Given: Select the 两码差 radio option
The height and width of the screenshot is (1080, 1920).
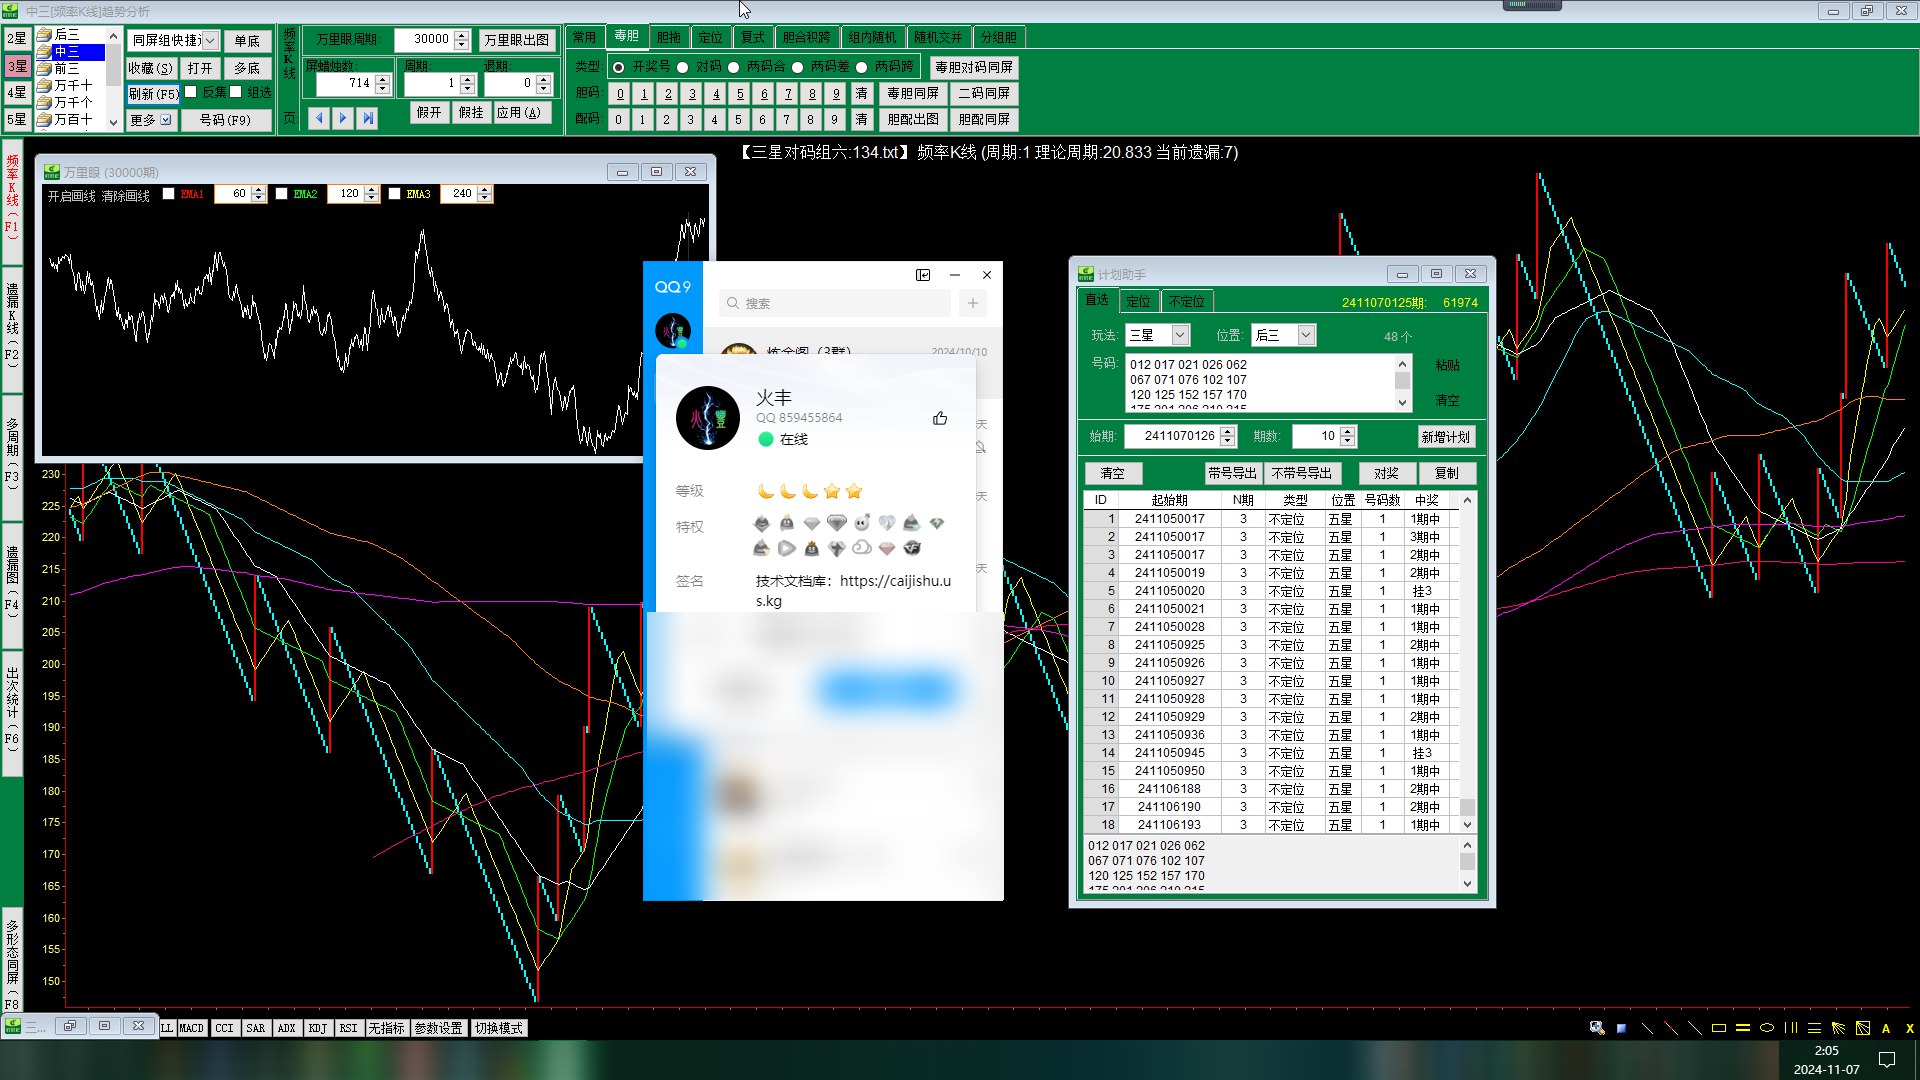Looking at the screenshot, I should click(797, 67).
